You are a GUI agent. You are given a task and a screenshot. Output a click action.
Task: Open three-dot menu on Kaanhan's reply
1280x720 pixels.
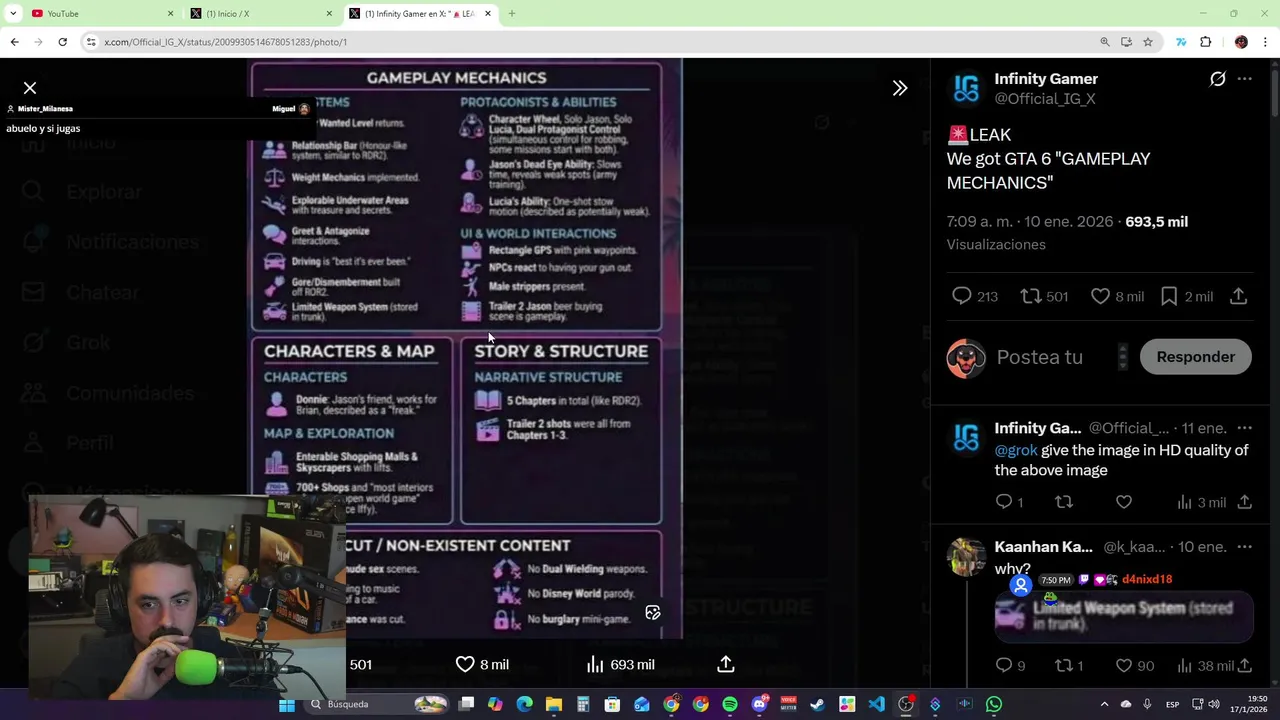(1245, 547)
